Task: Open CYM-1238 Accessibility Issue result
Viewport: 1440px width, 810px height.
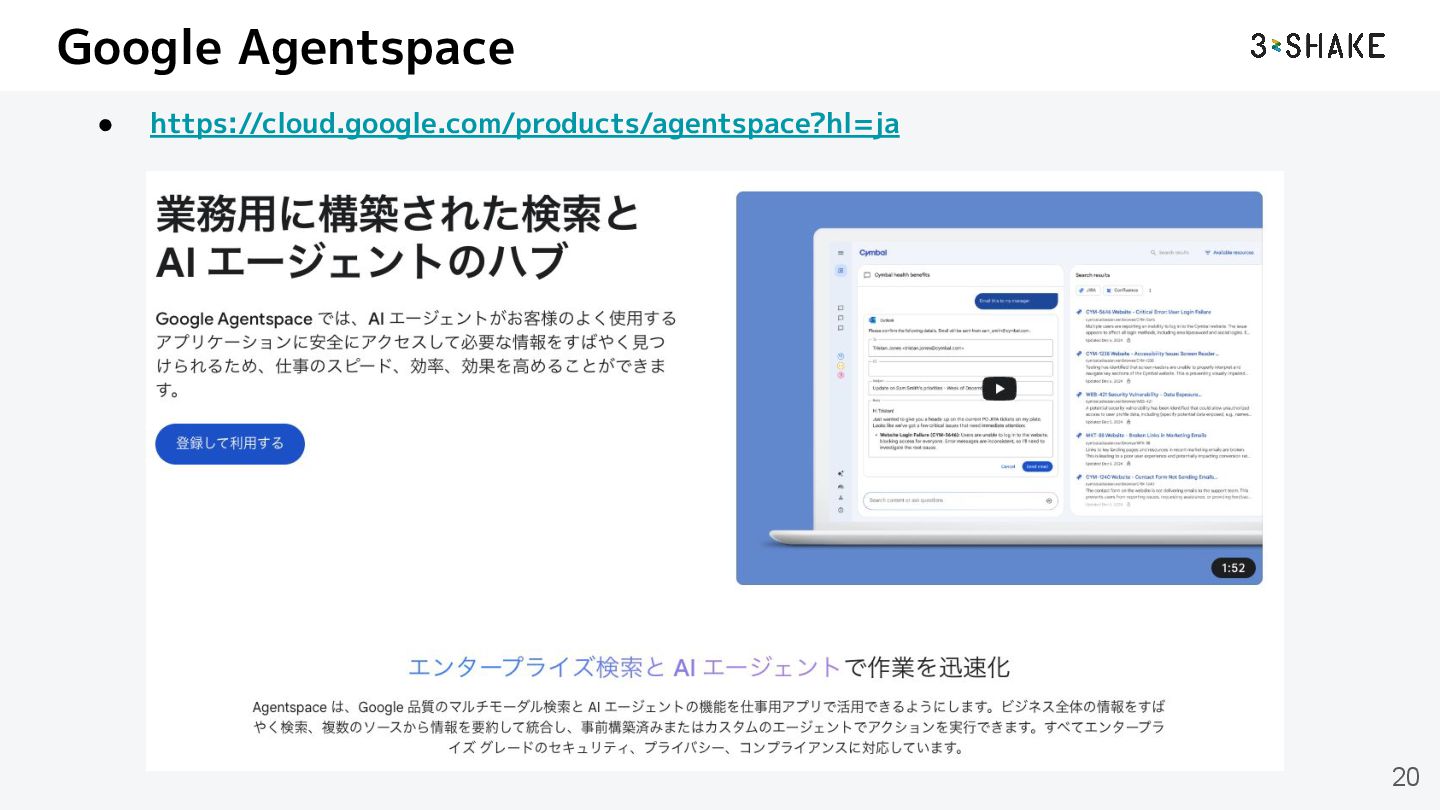Action: point(1152,353)
